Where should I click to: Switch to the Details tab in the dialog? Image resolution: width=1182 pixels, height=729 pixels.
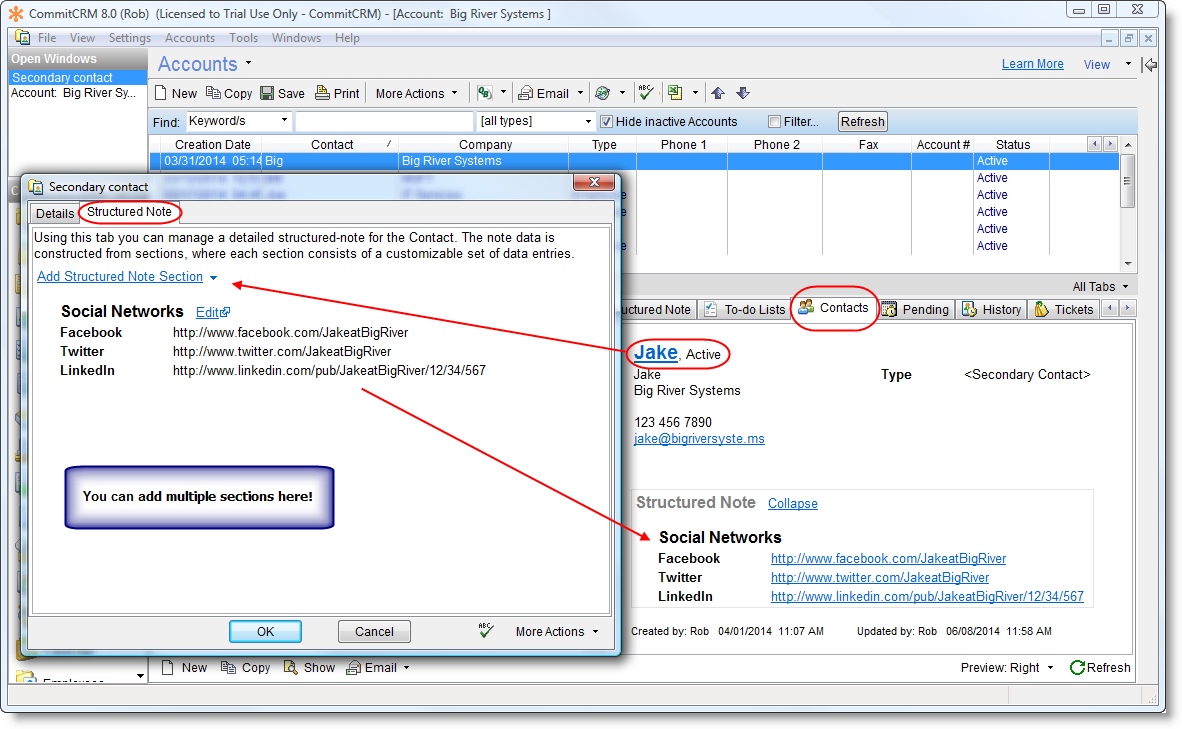click(55, 213)
